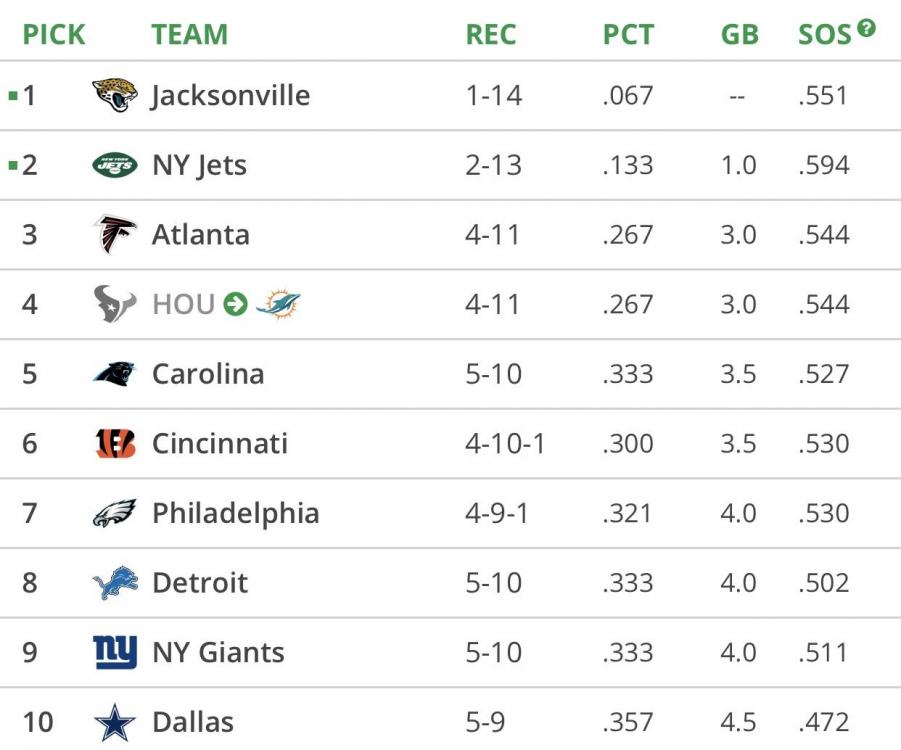The image size is (901, 750).
Task: Click the Carolina Panthers logo
Action: click(115, 374)
